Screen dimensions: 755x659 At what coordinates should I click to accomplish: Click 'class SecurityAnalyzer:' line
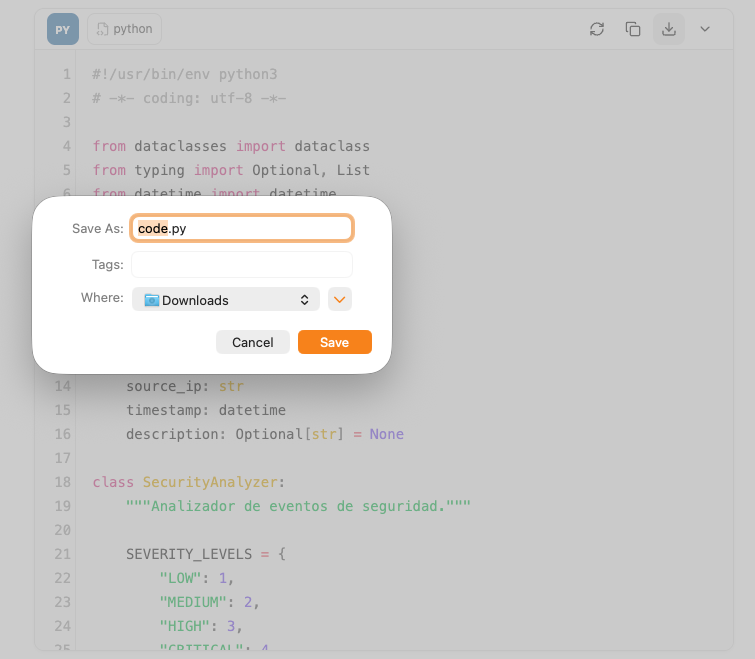(189, 482)
